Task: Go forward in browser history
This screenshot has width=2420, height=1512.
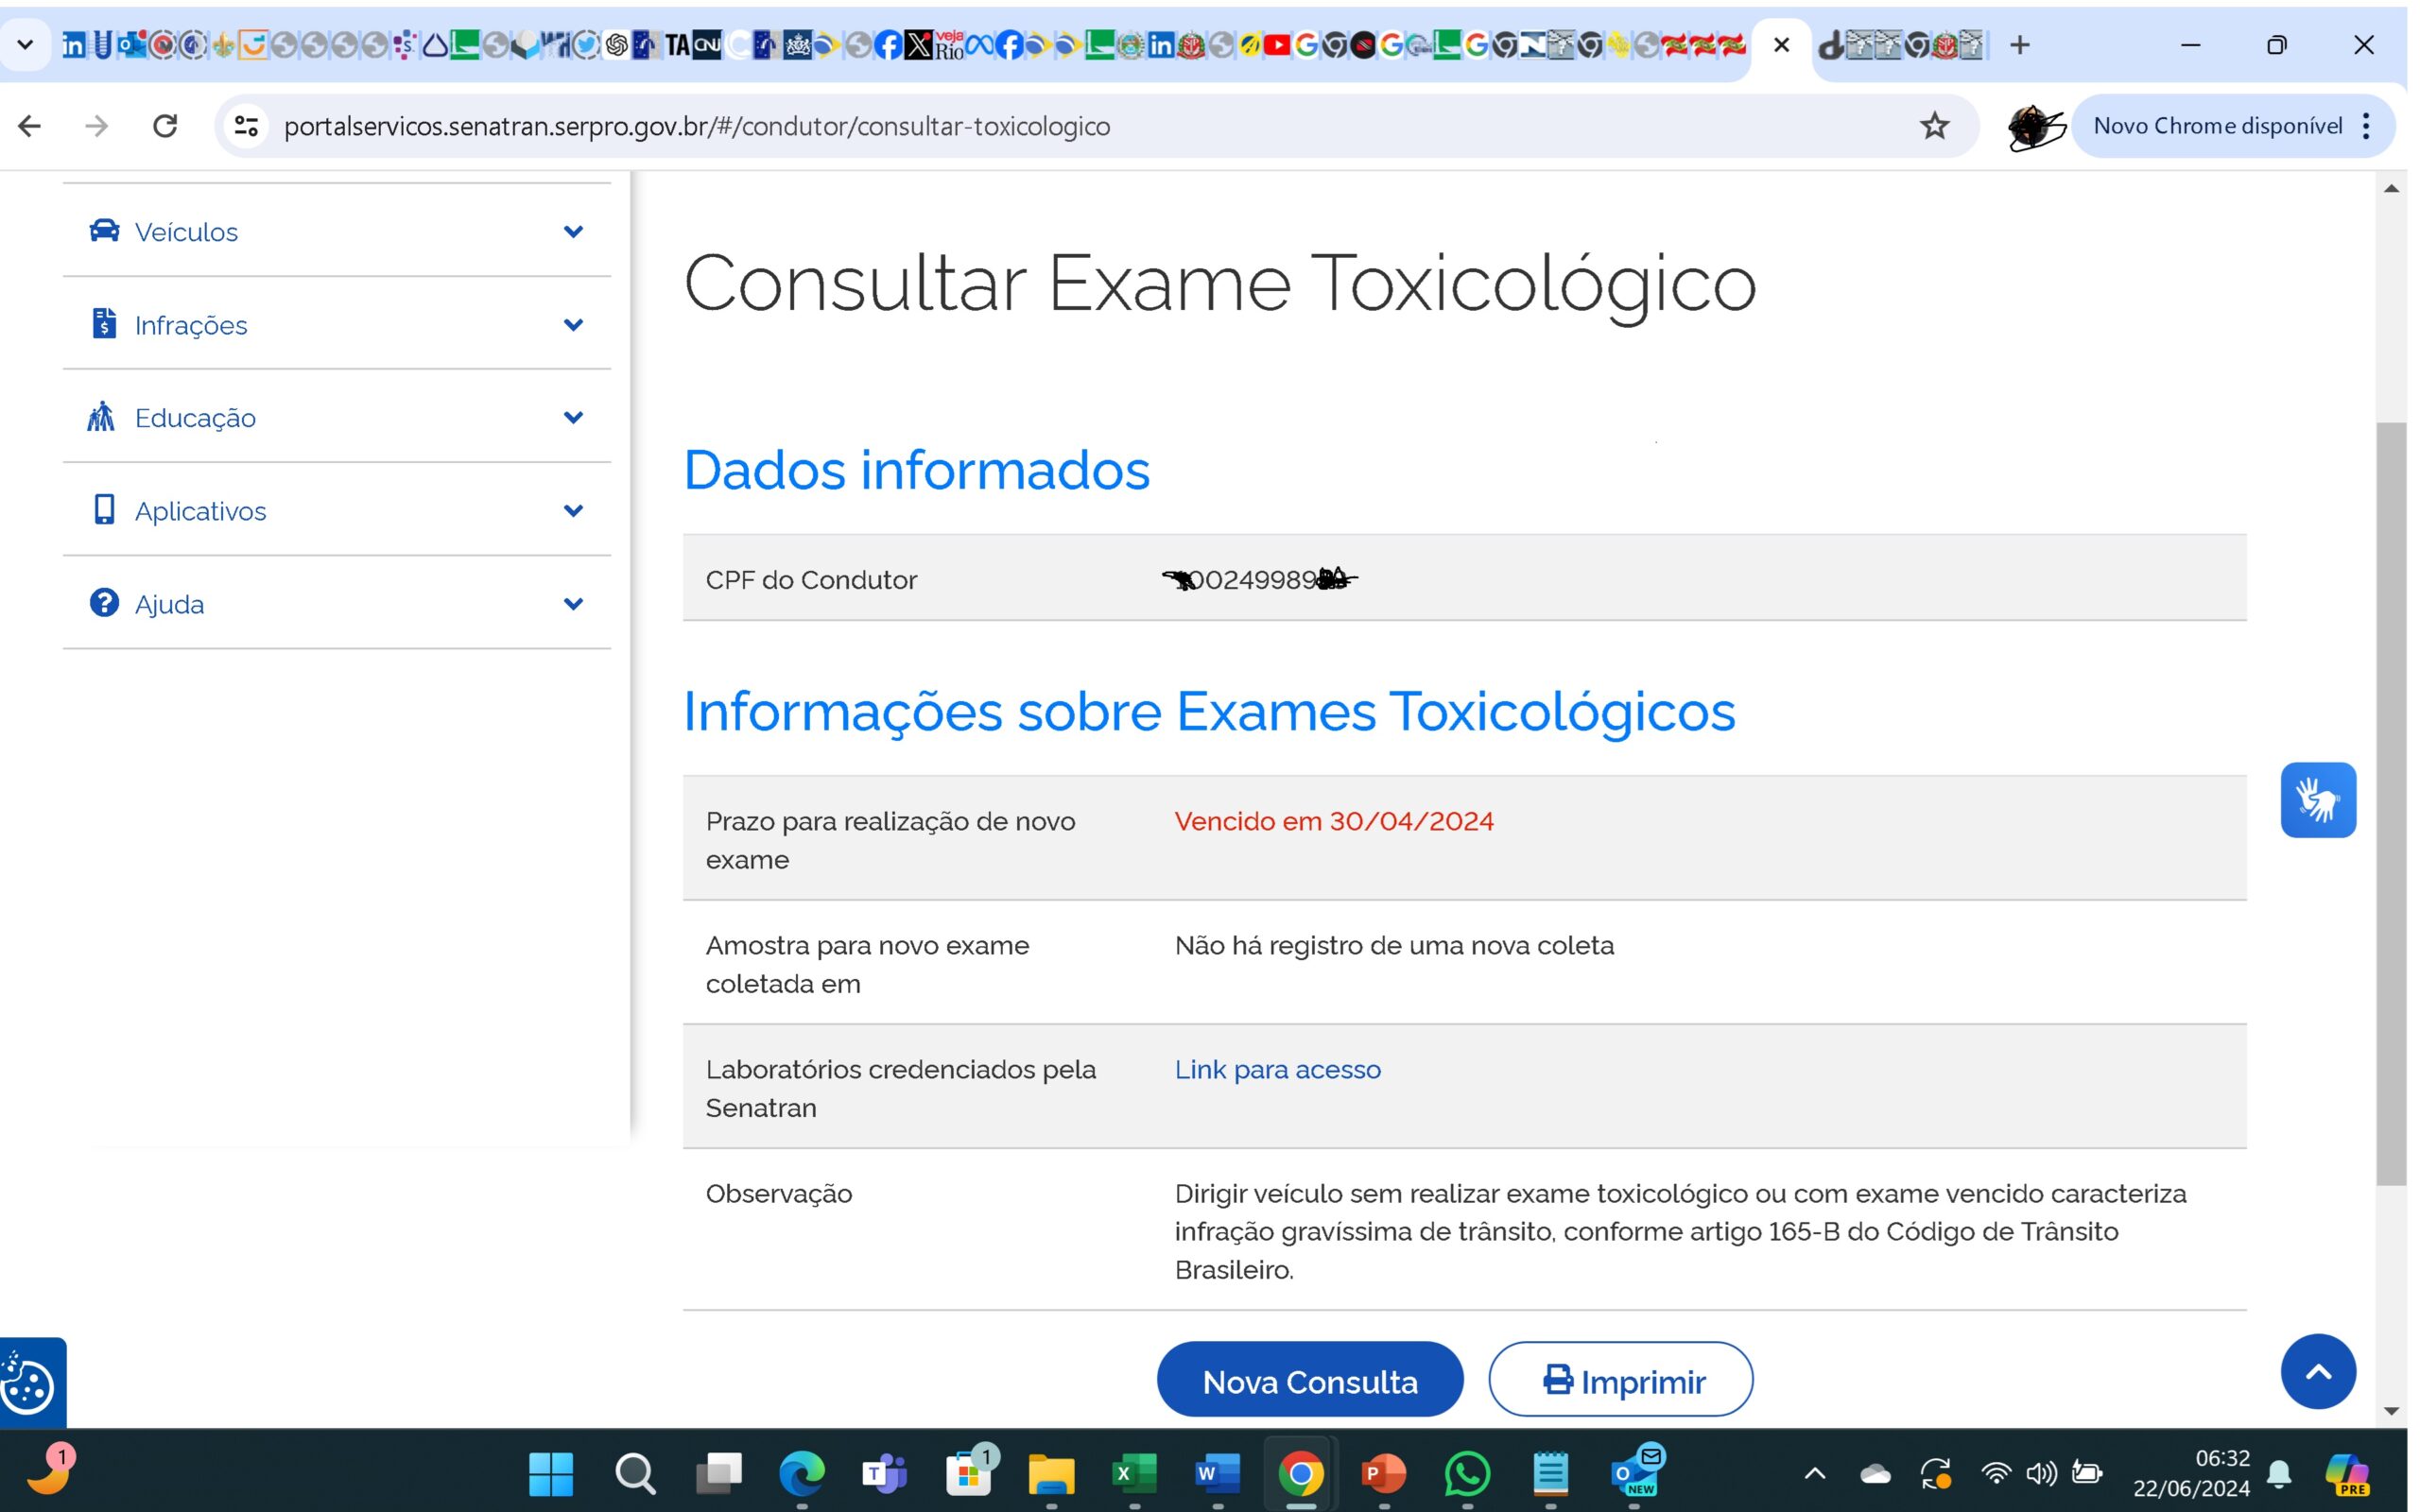Action: tap(97, 126)
